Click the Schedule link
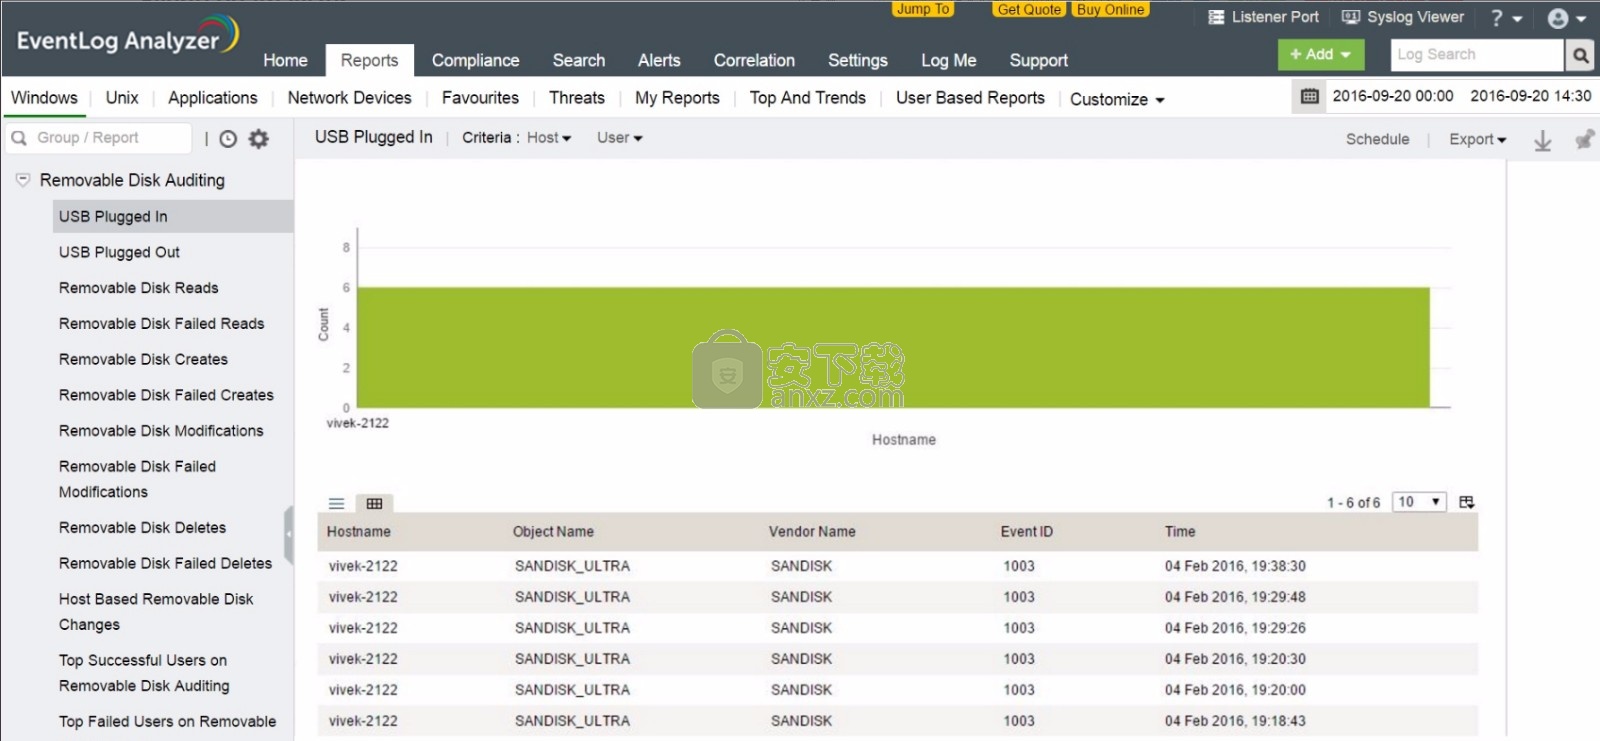The image size is (1600, 741). 1377,139
